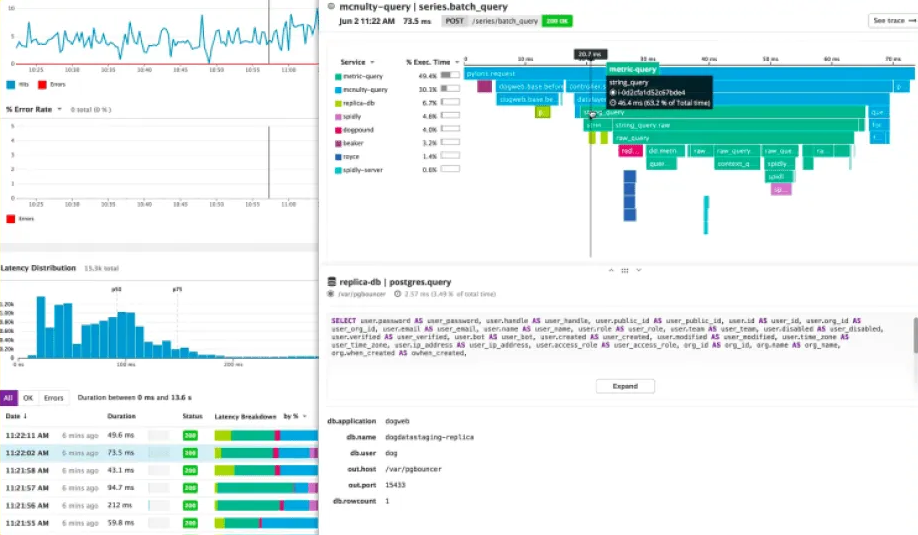Toggle replica-db service in the legend

point(355,103)
